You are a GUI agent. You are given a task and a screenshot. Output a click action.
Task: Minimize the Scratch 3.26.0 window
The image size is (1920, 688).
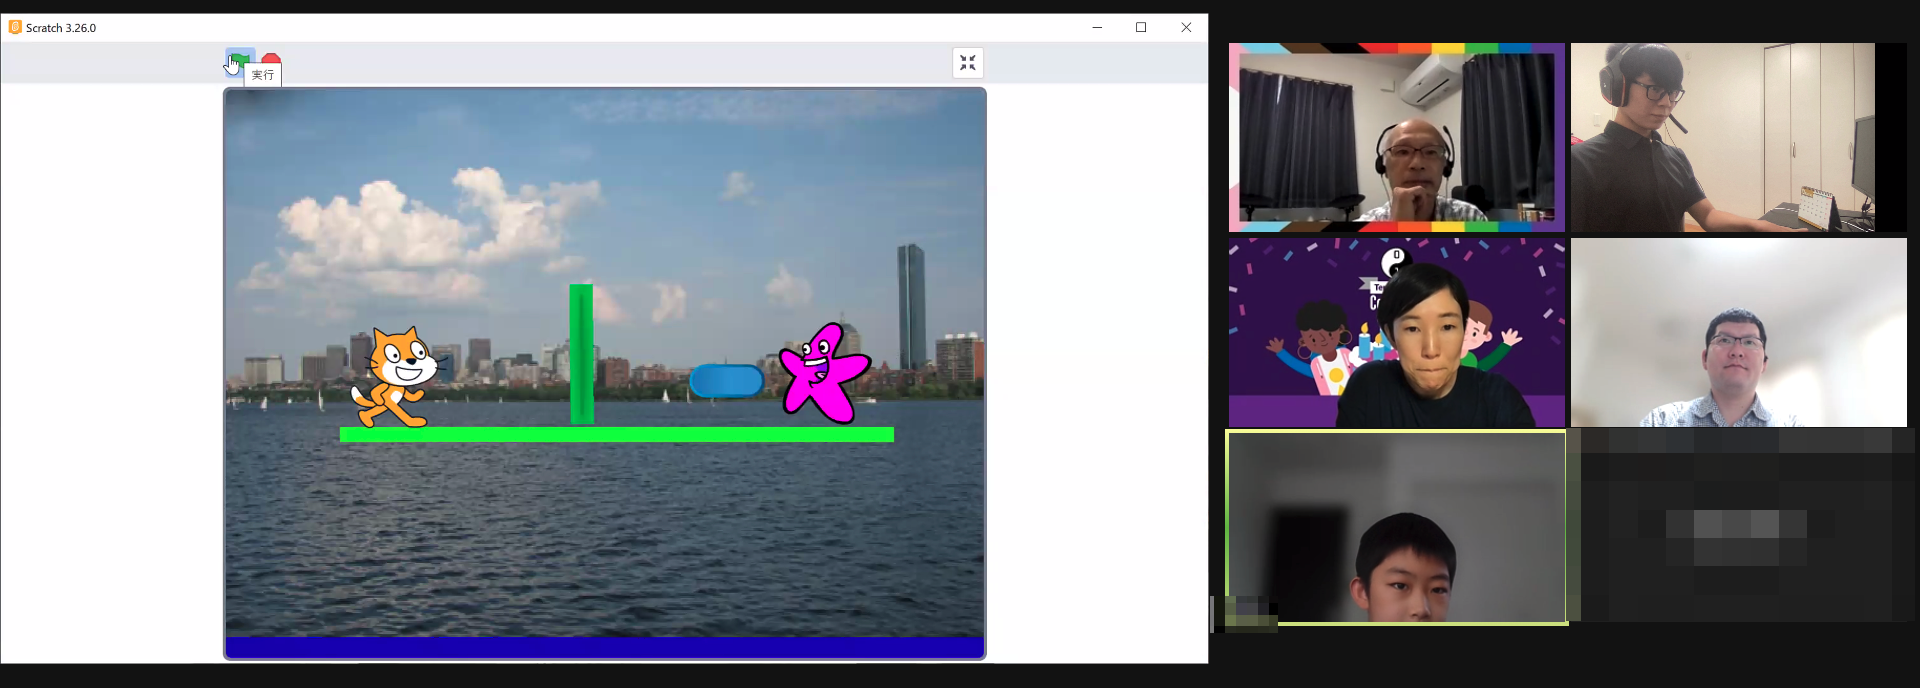point(1097,28)
